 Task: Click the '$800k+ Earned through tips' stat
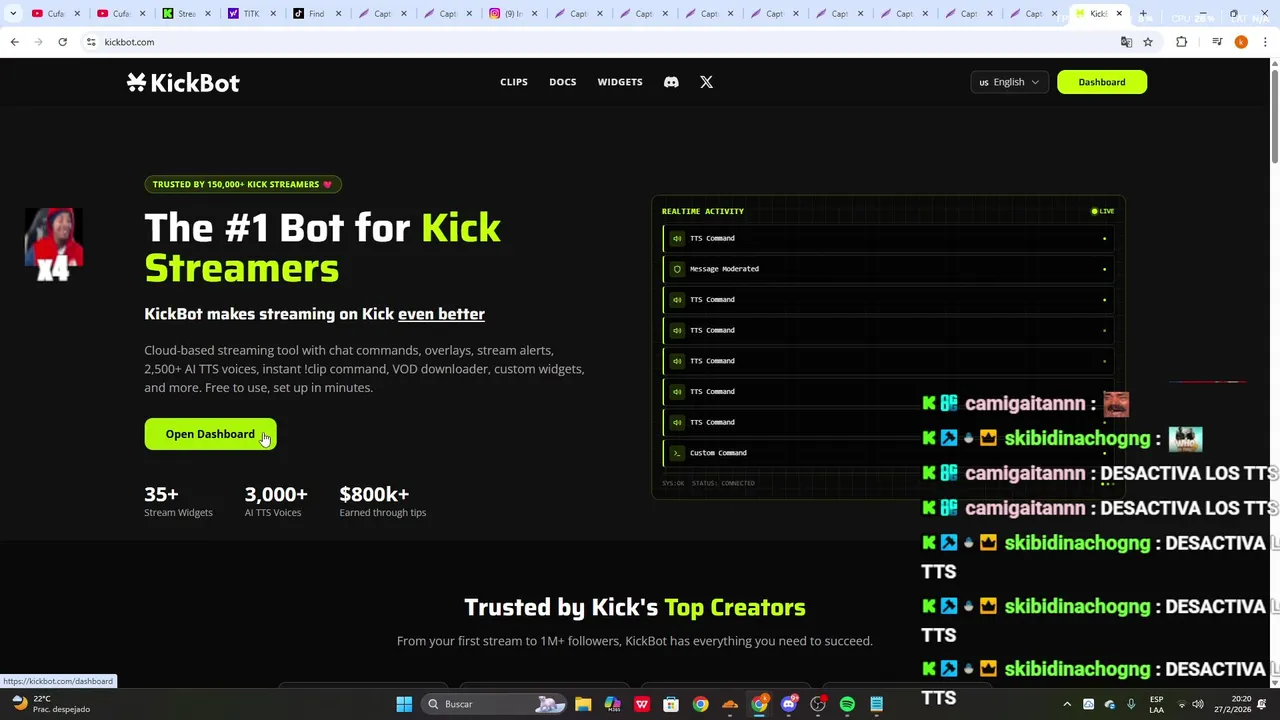[382, 501]
